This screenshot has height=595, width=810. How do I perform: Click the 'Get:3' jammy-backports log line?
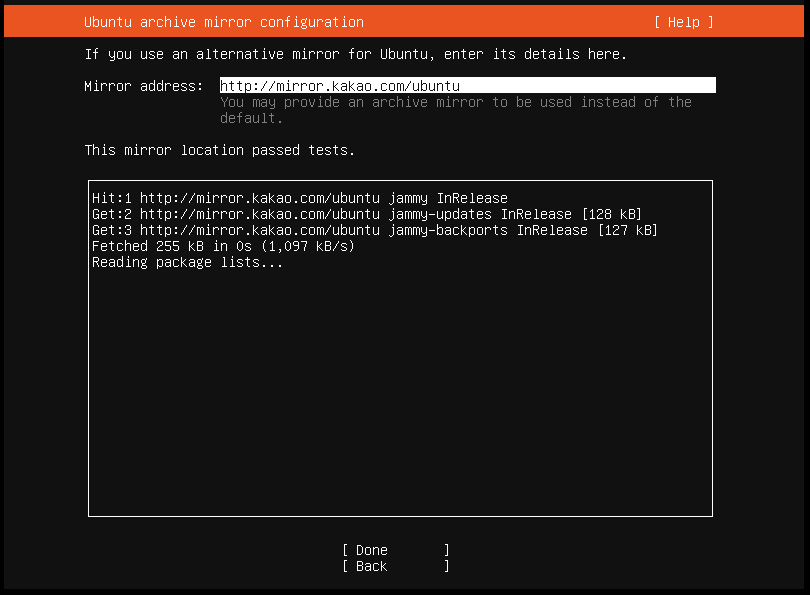(374, 230)
